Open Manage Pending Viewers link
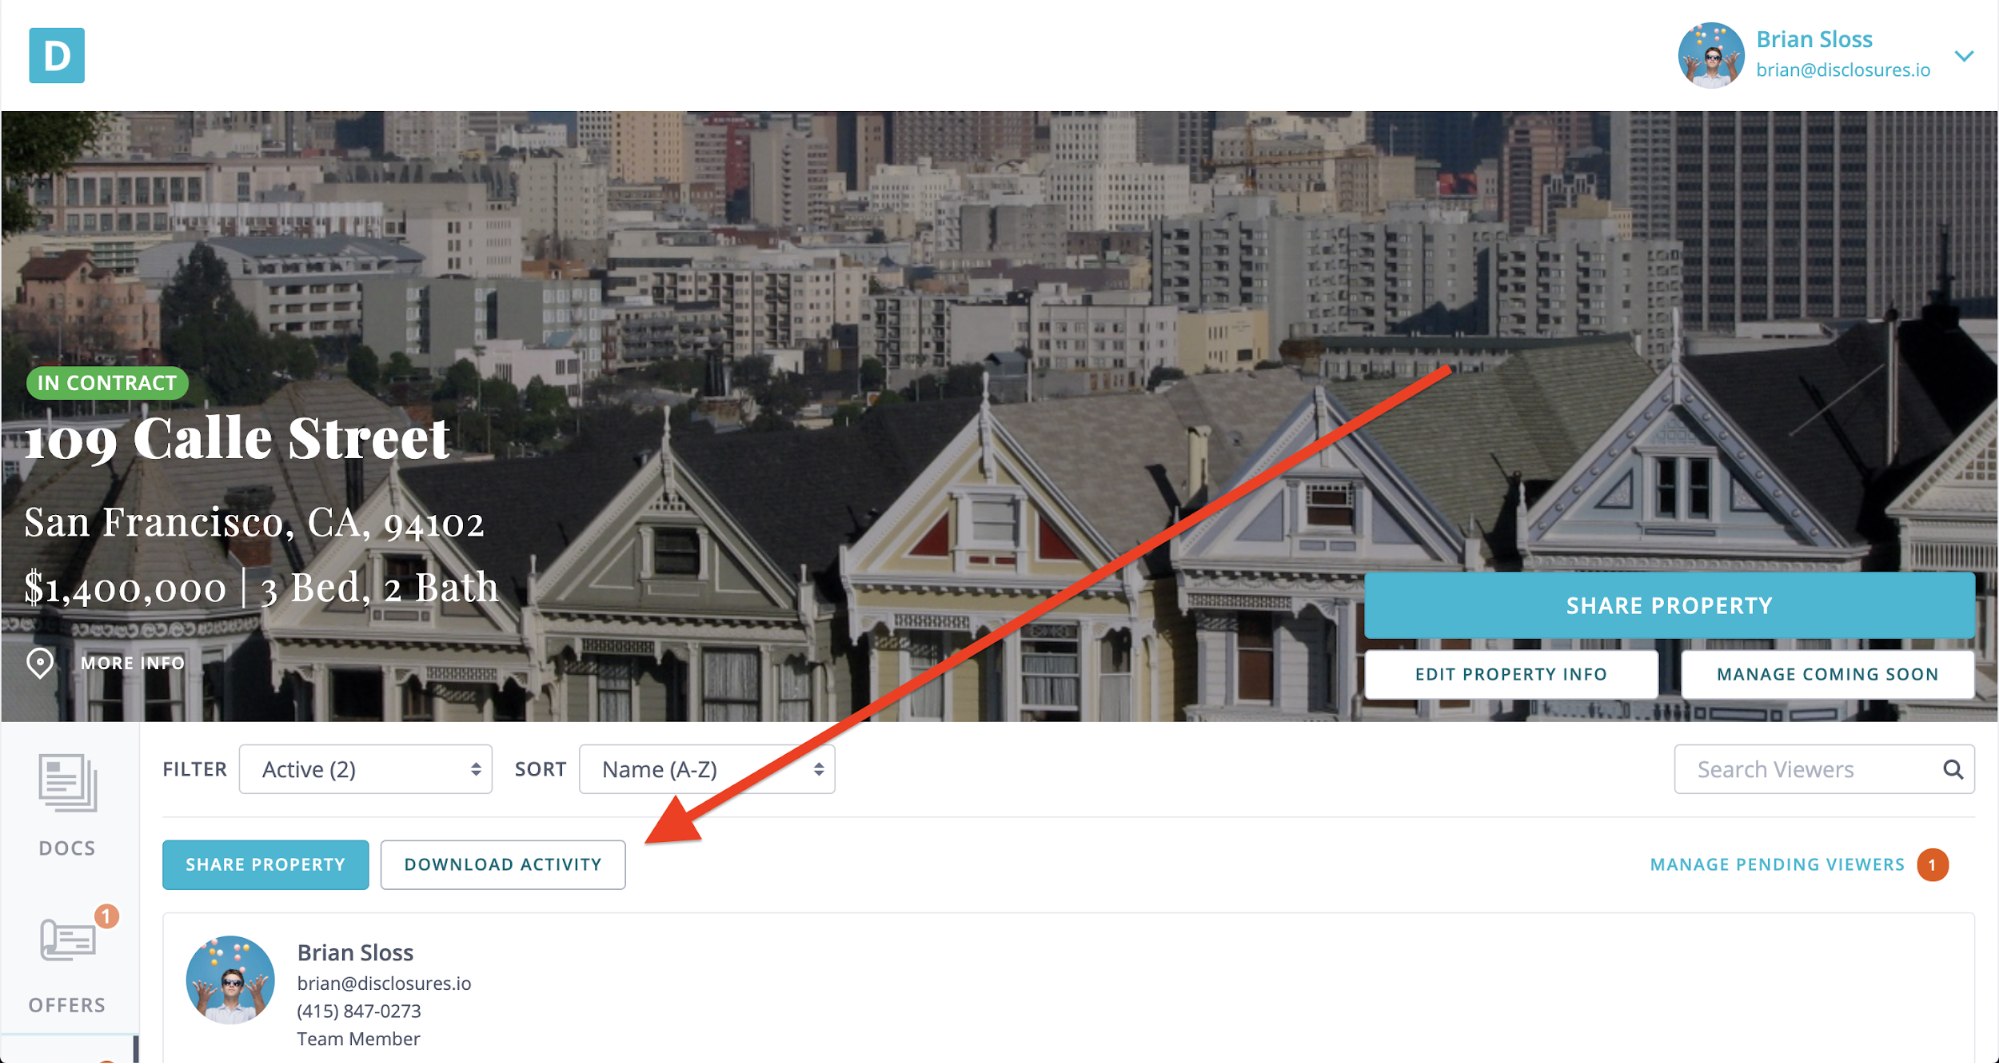The image size is (1999, 1064). coord(1777,865)
